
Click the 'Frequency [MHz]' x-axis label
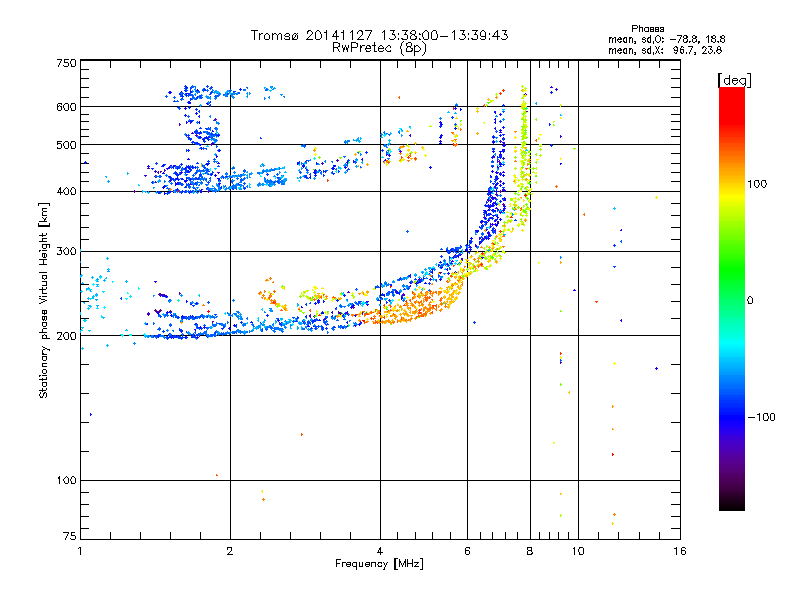tap(379, 564)
